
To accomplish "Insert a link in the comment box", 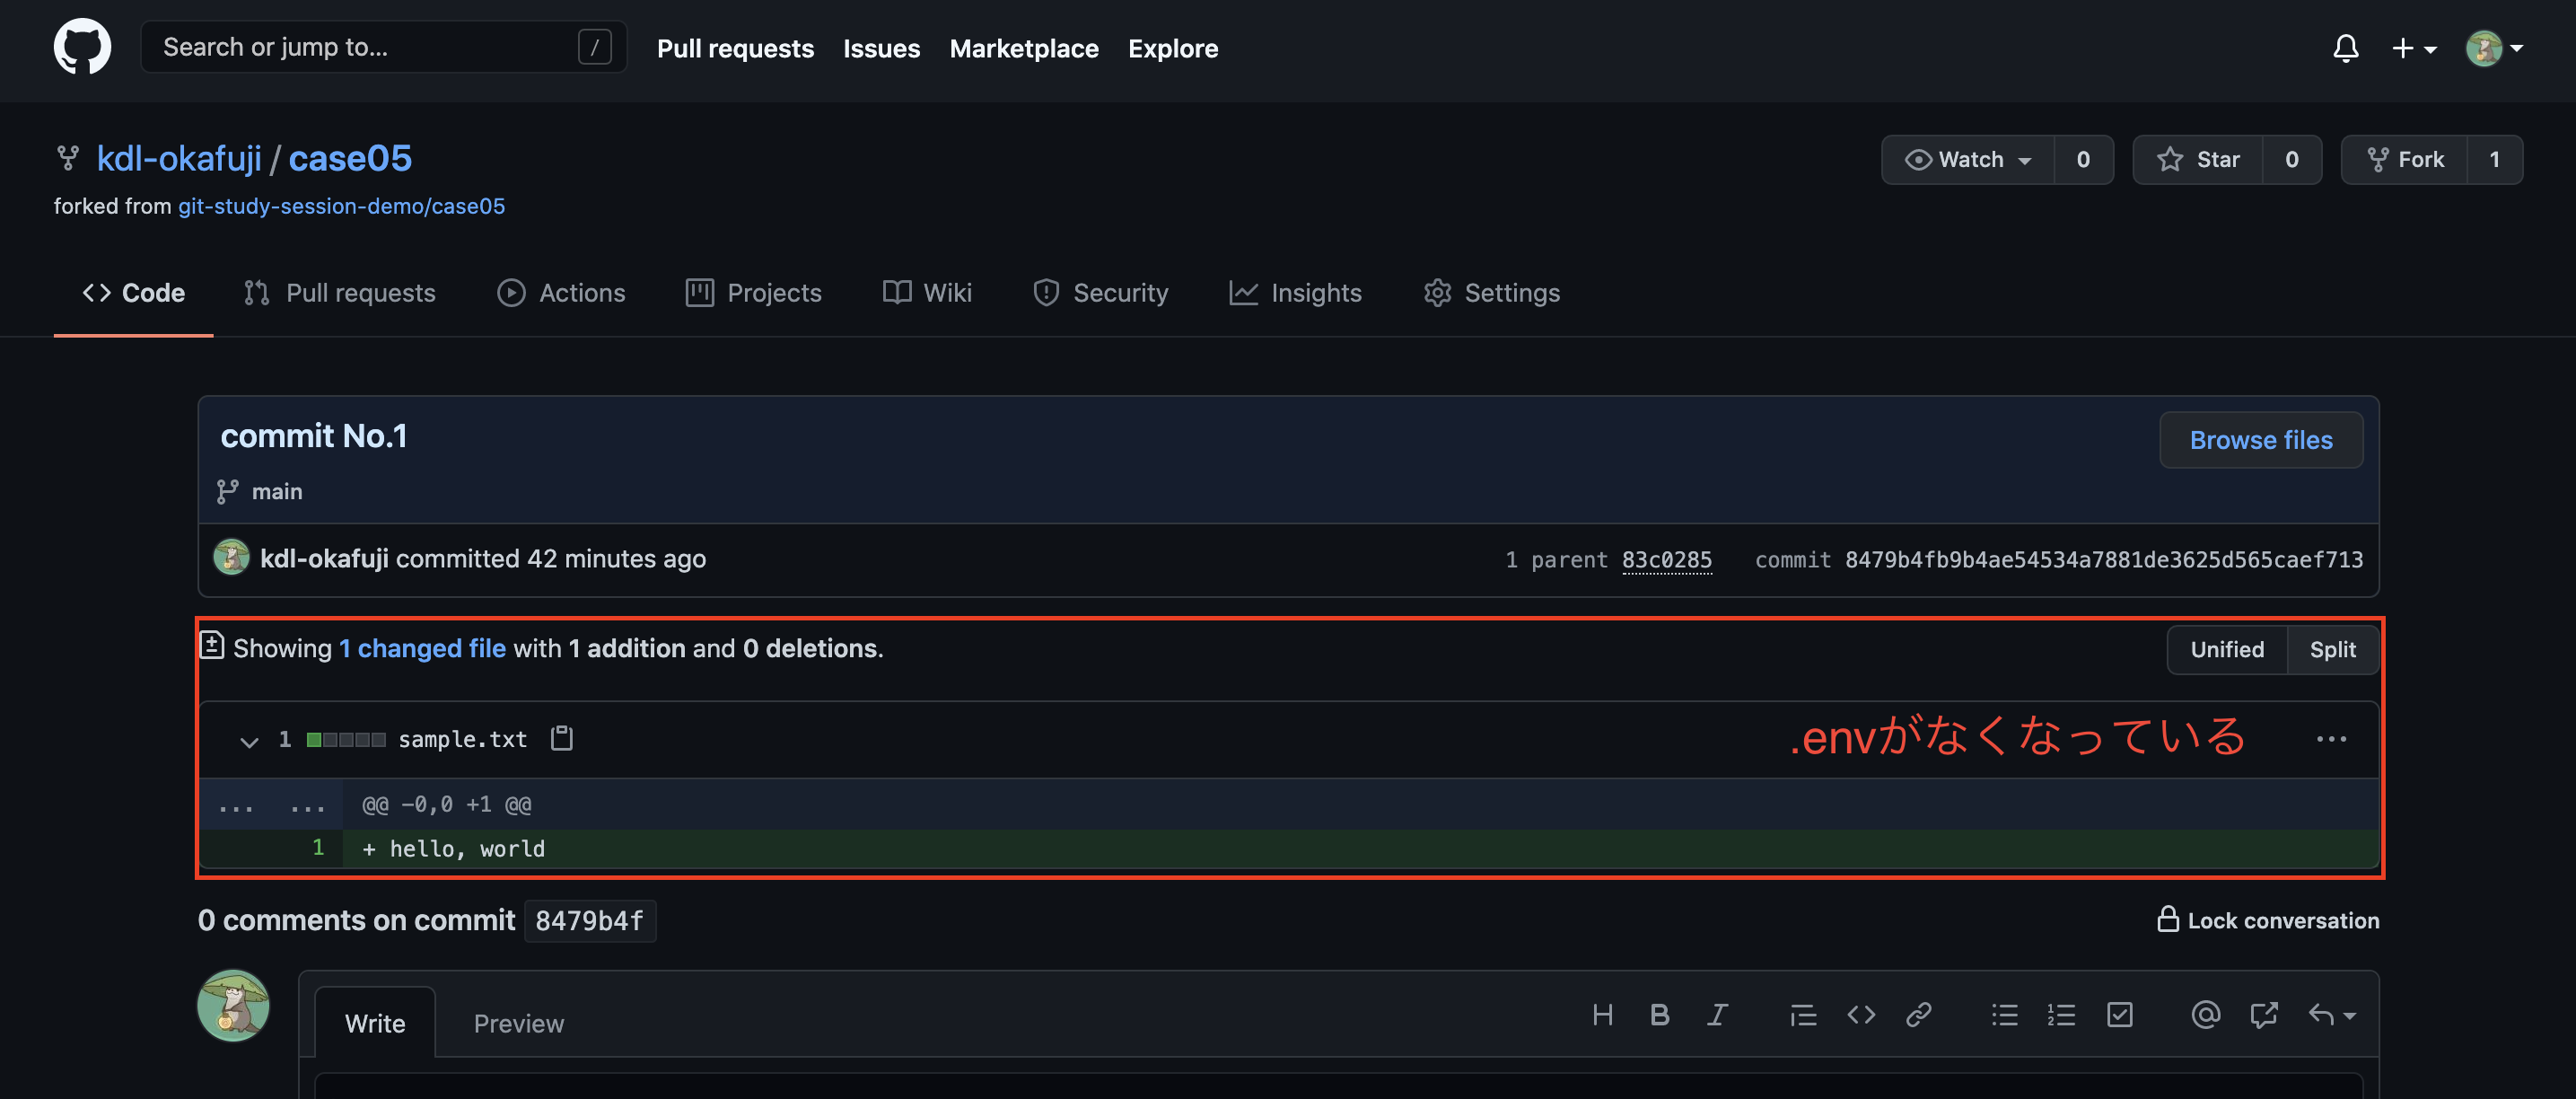I will click(1919, 1014).
